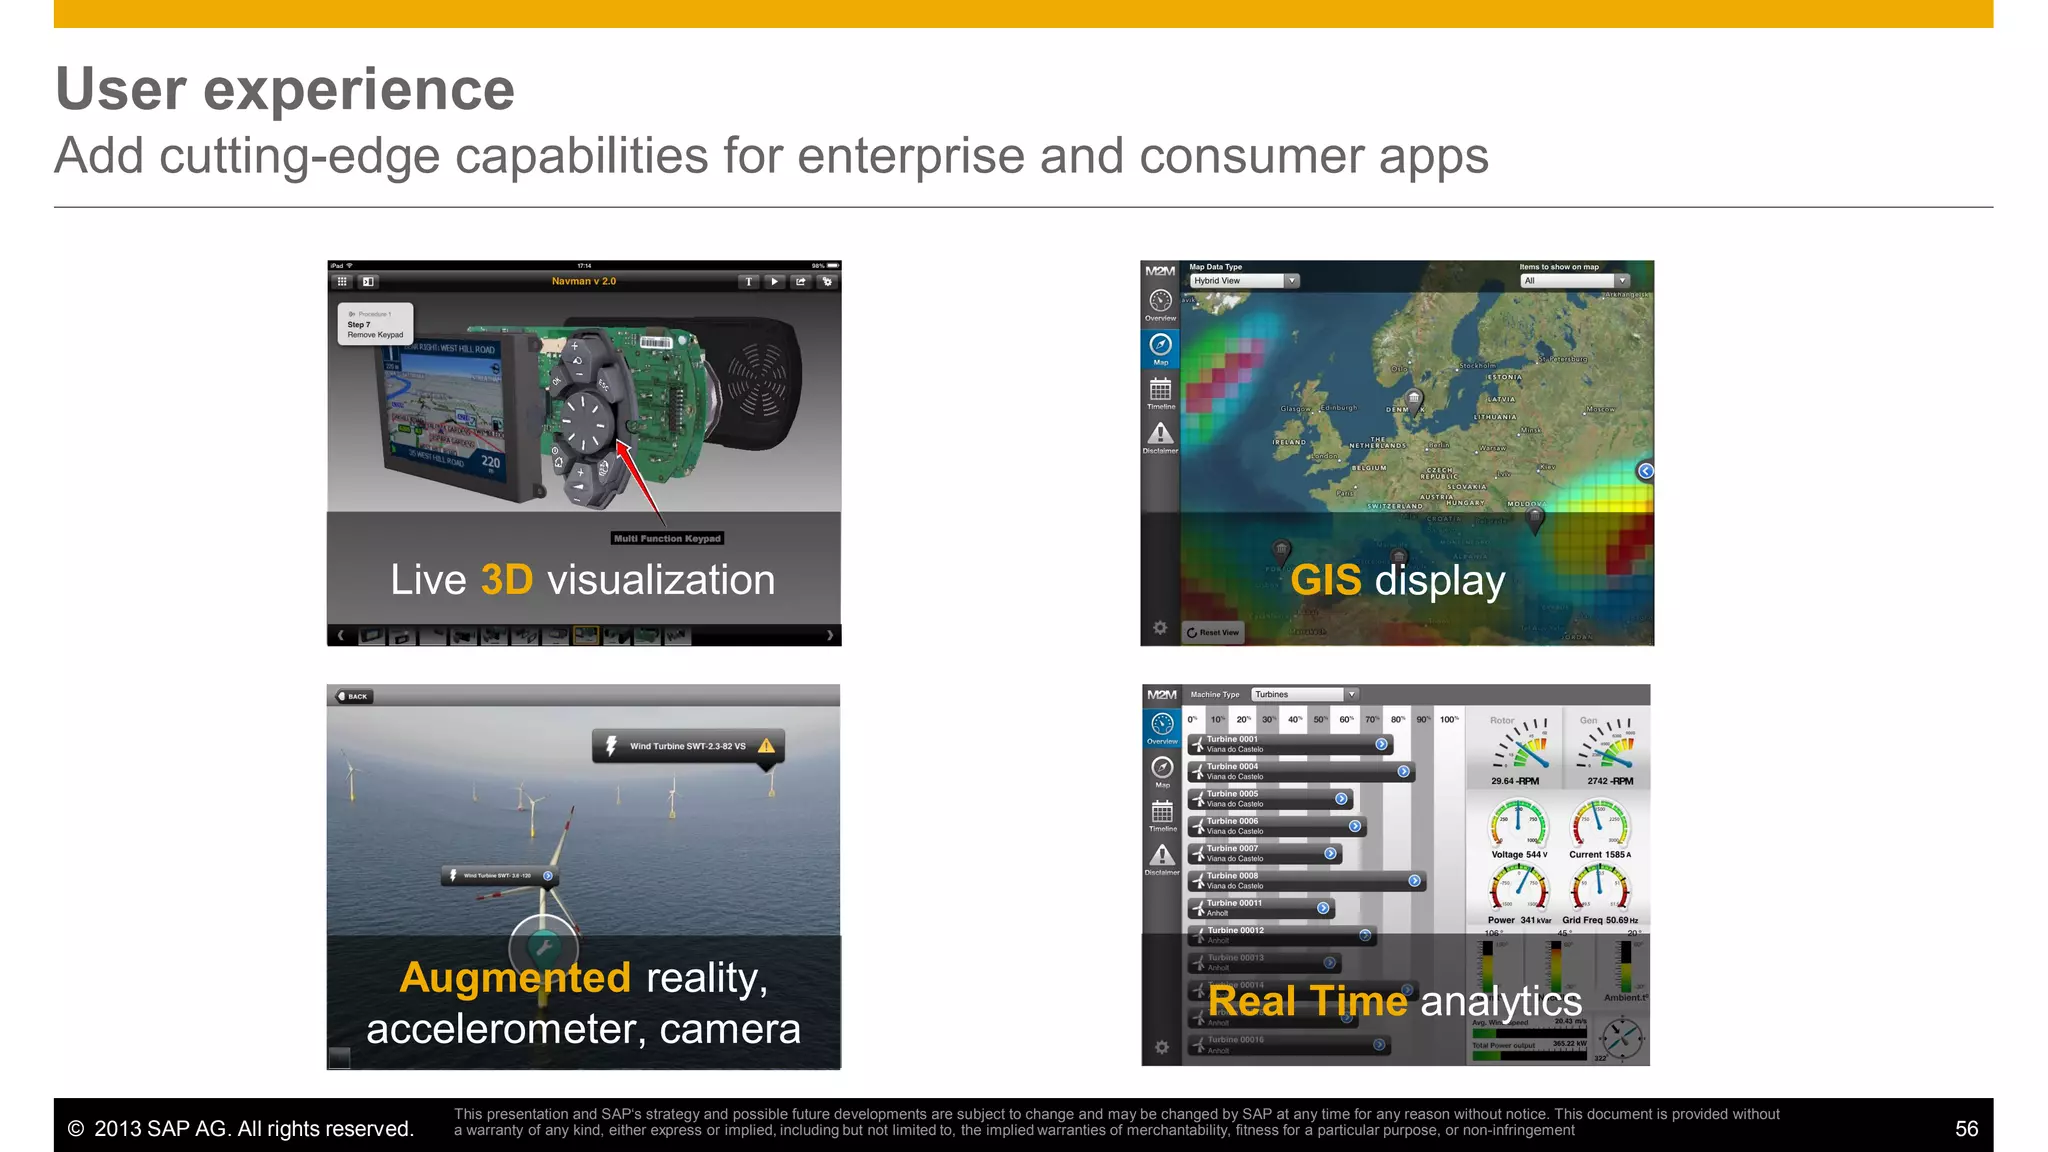
Task: Click the warning triangle on turbine label
Action: 766,746
